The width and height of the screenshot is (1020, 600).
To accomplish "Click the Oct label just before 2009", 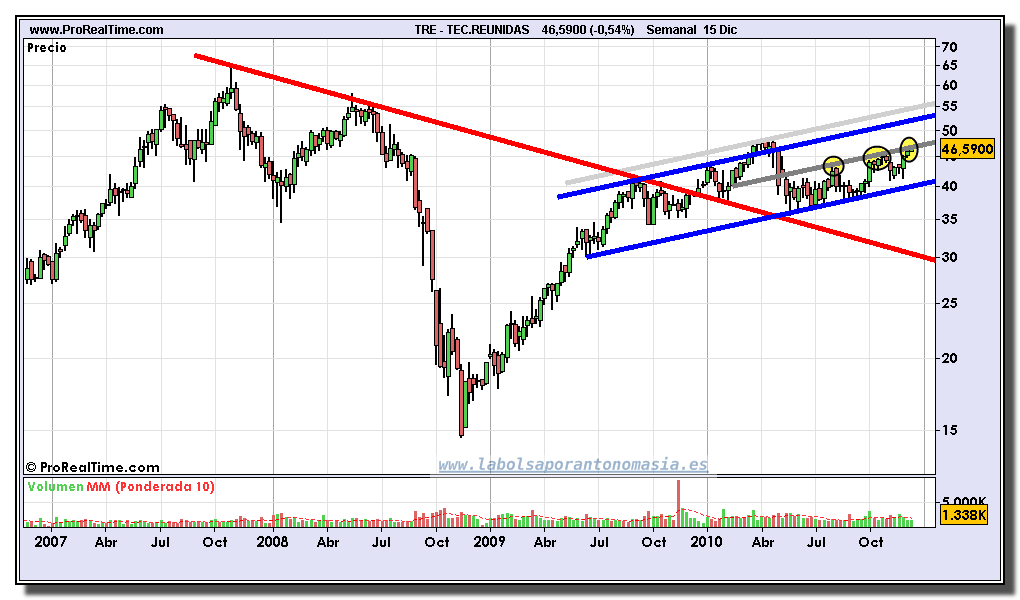I will coord(437,542).
